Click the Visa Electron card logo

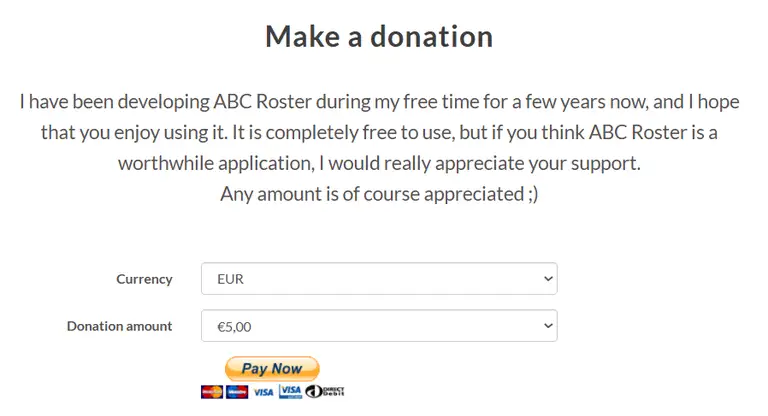[290, 391]
